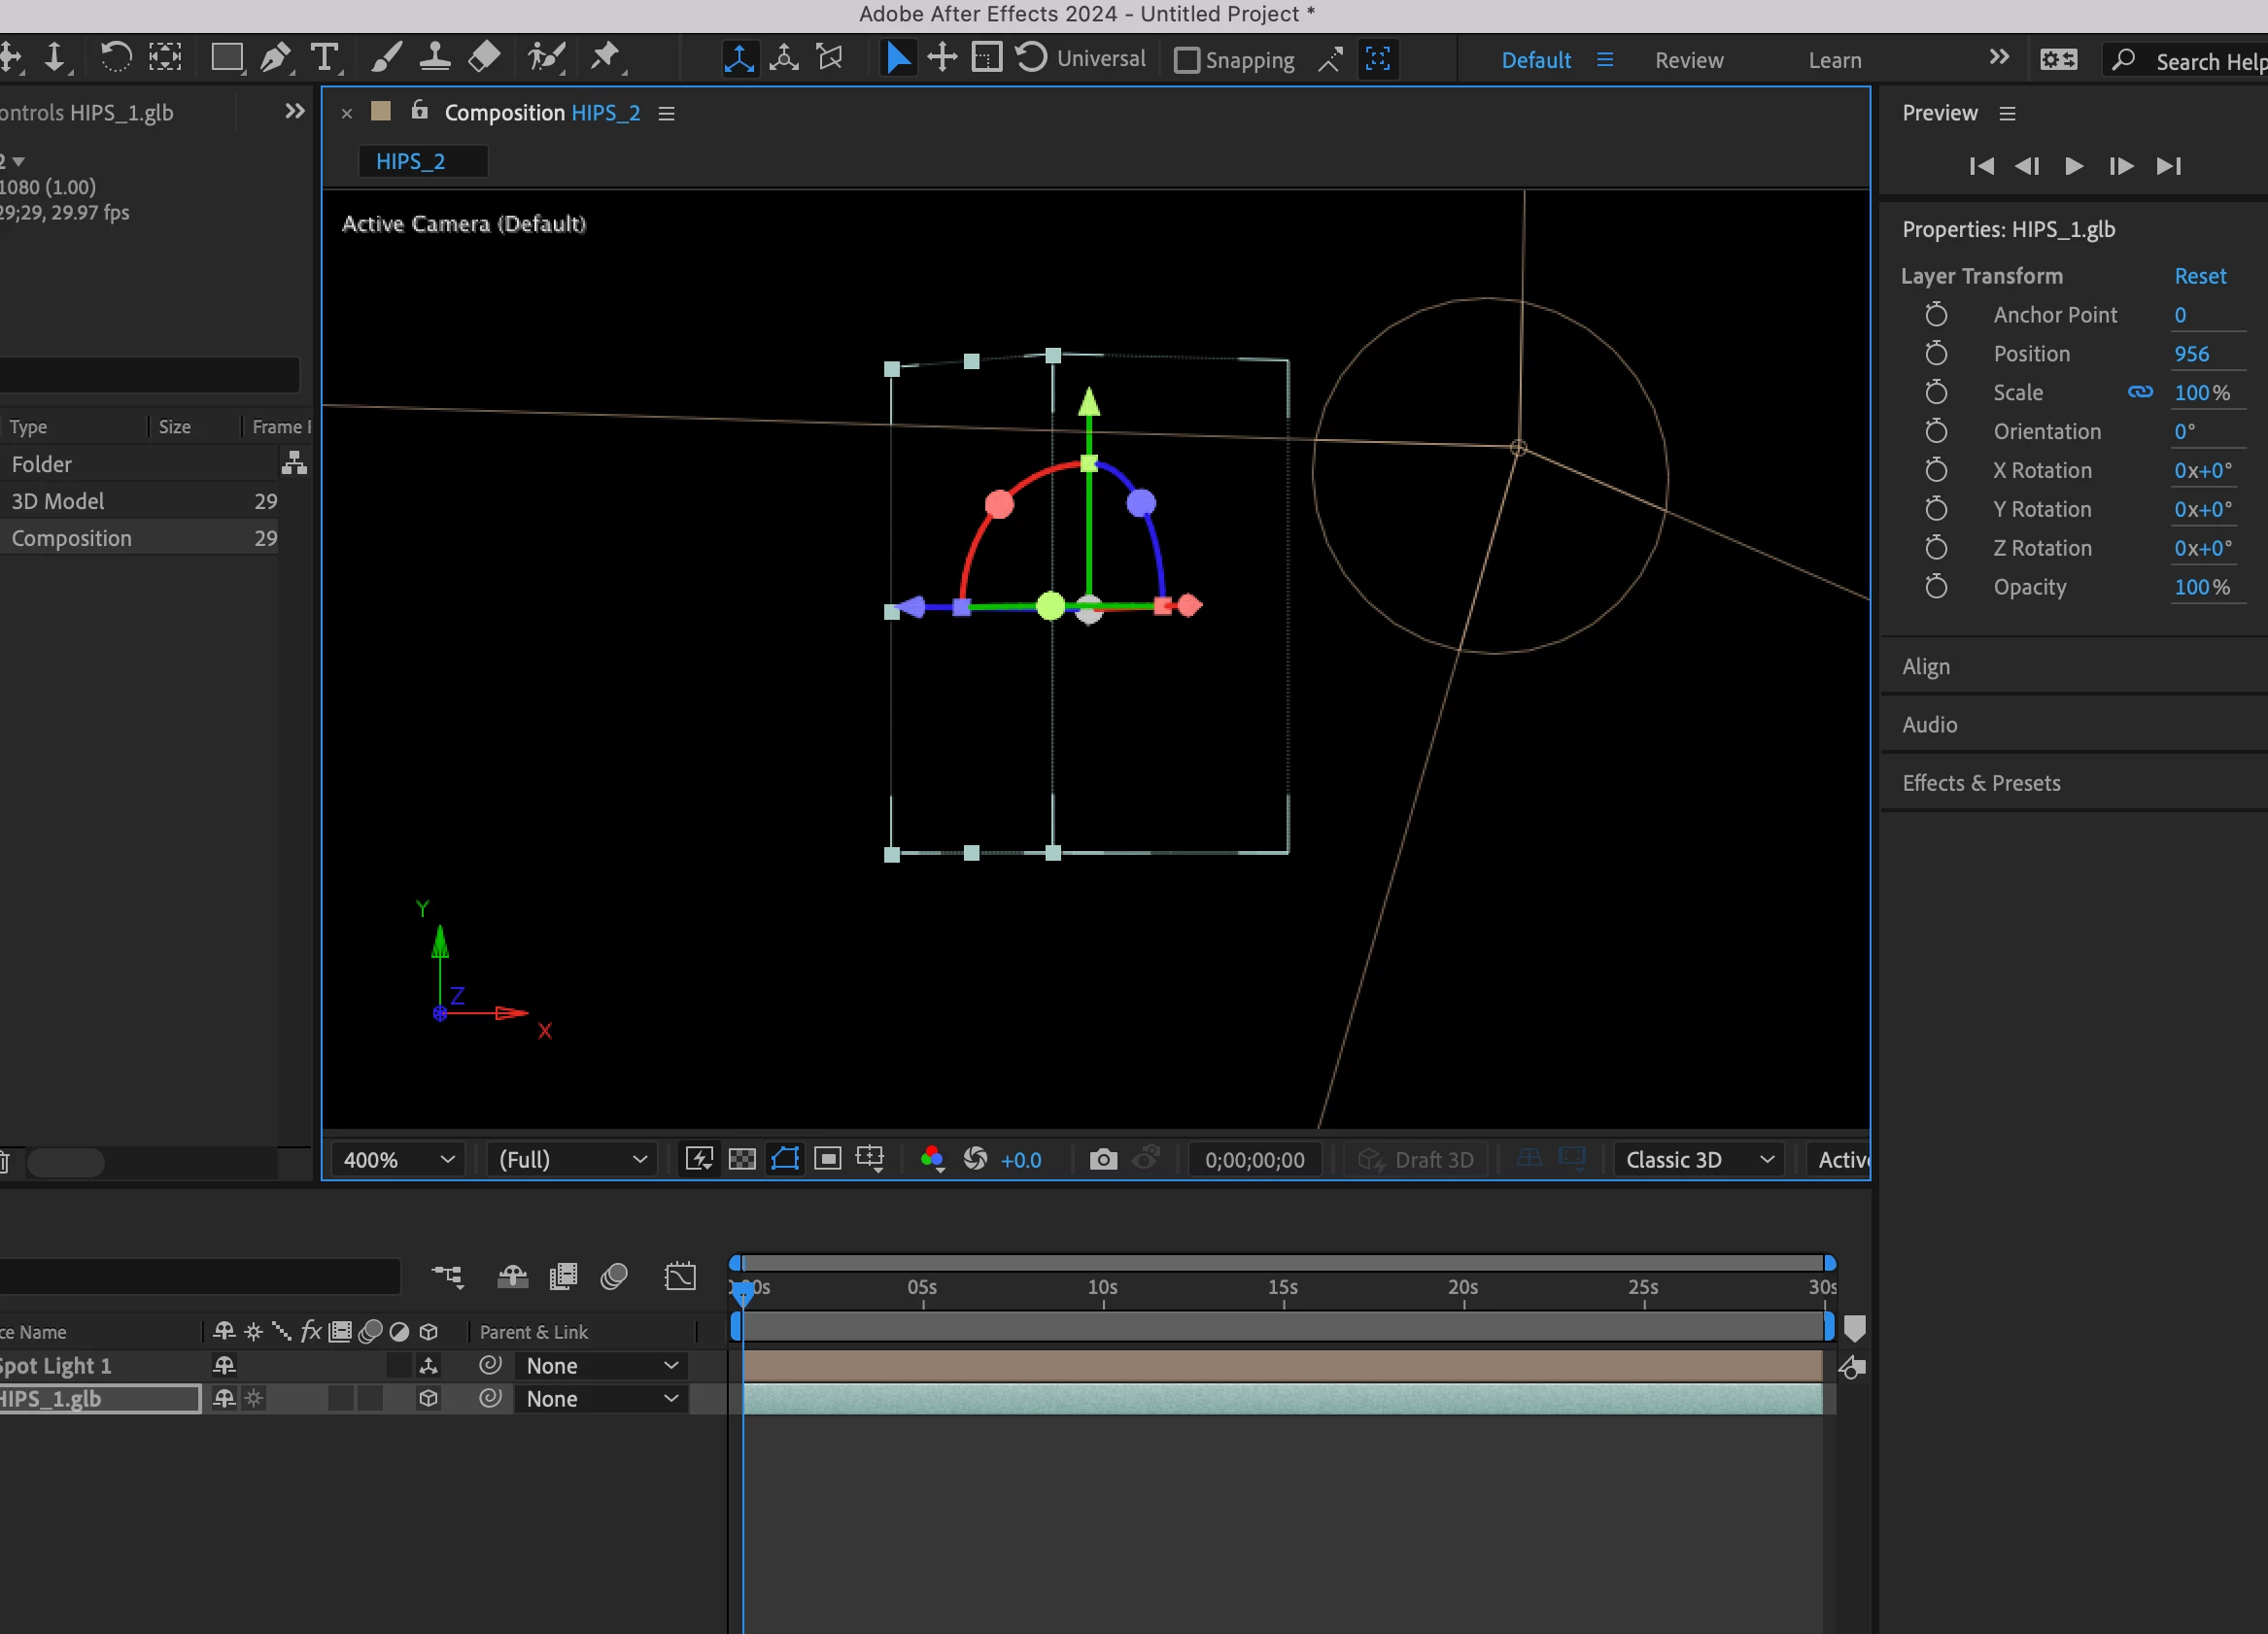Click the current time 0;00;00;00 field
The height and width of the screenshot is (1634, 2268).
click(1254, 1159)
